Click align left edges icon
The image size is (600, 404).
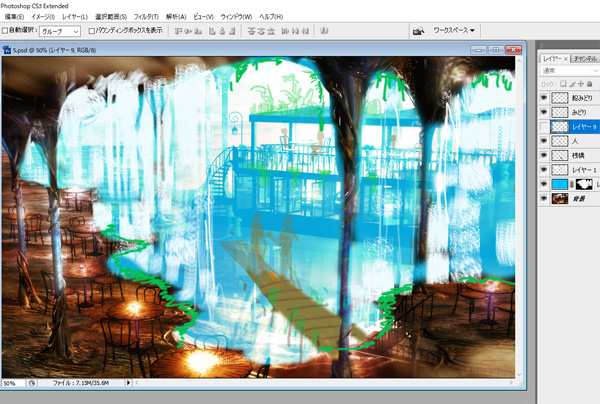[212, 31]
